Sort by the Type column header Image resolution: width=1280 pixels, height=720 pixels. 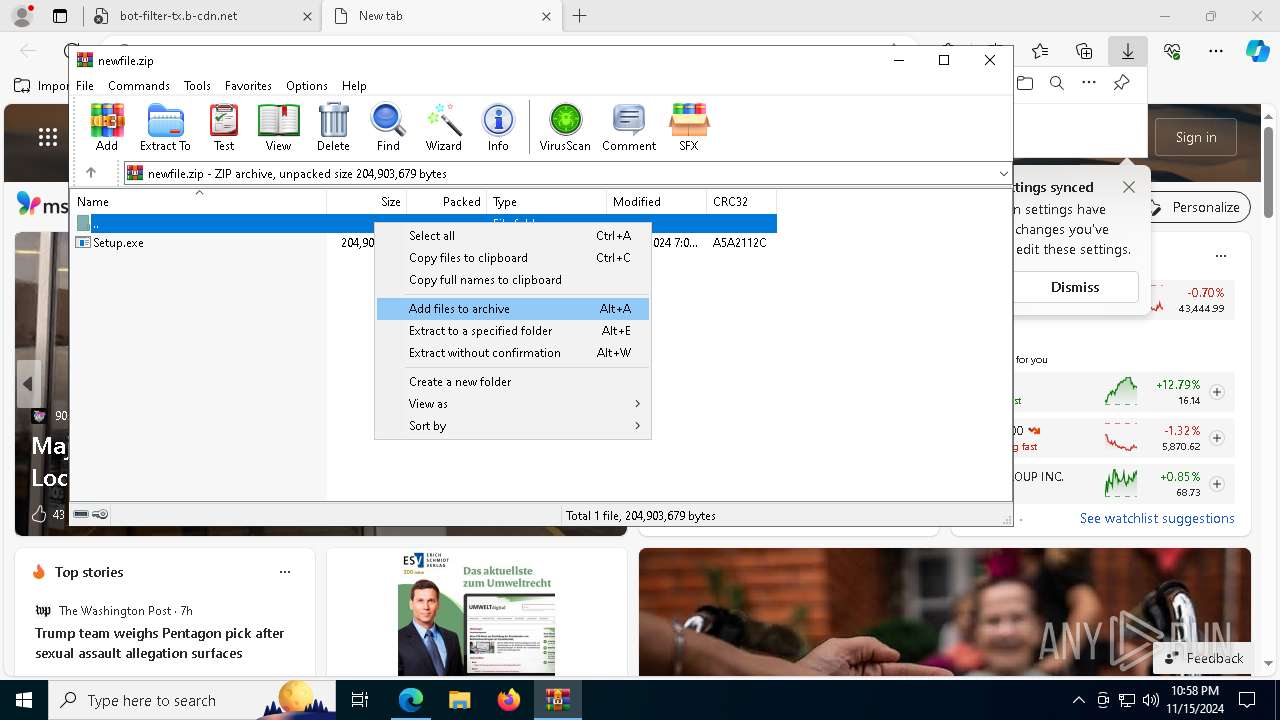point(546,202)
